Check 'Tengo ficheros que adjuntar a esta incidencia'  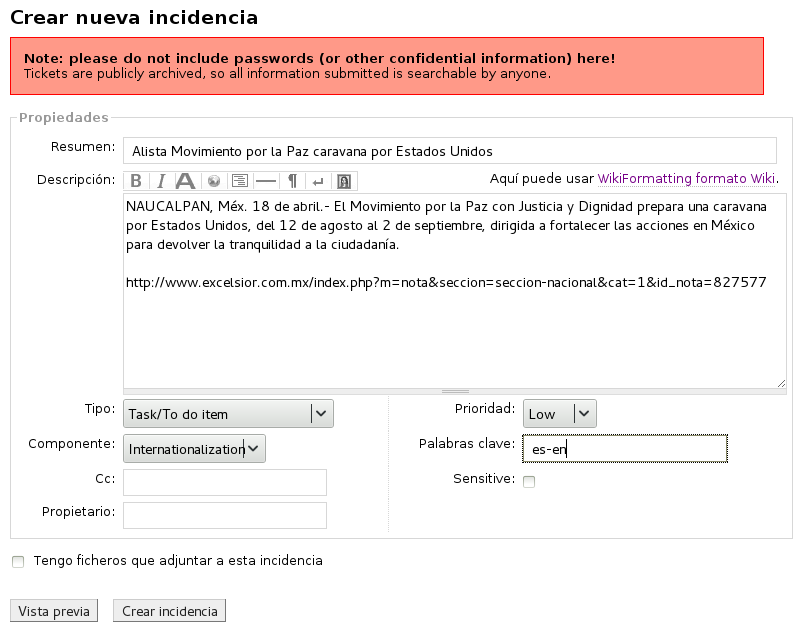18,562
